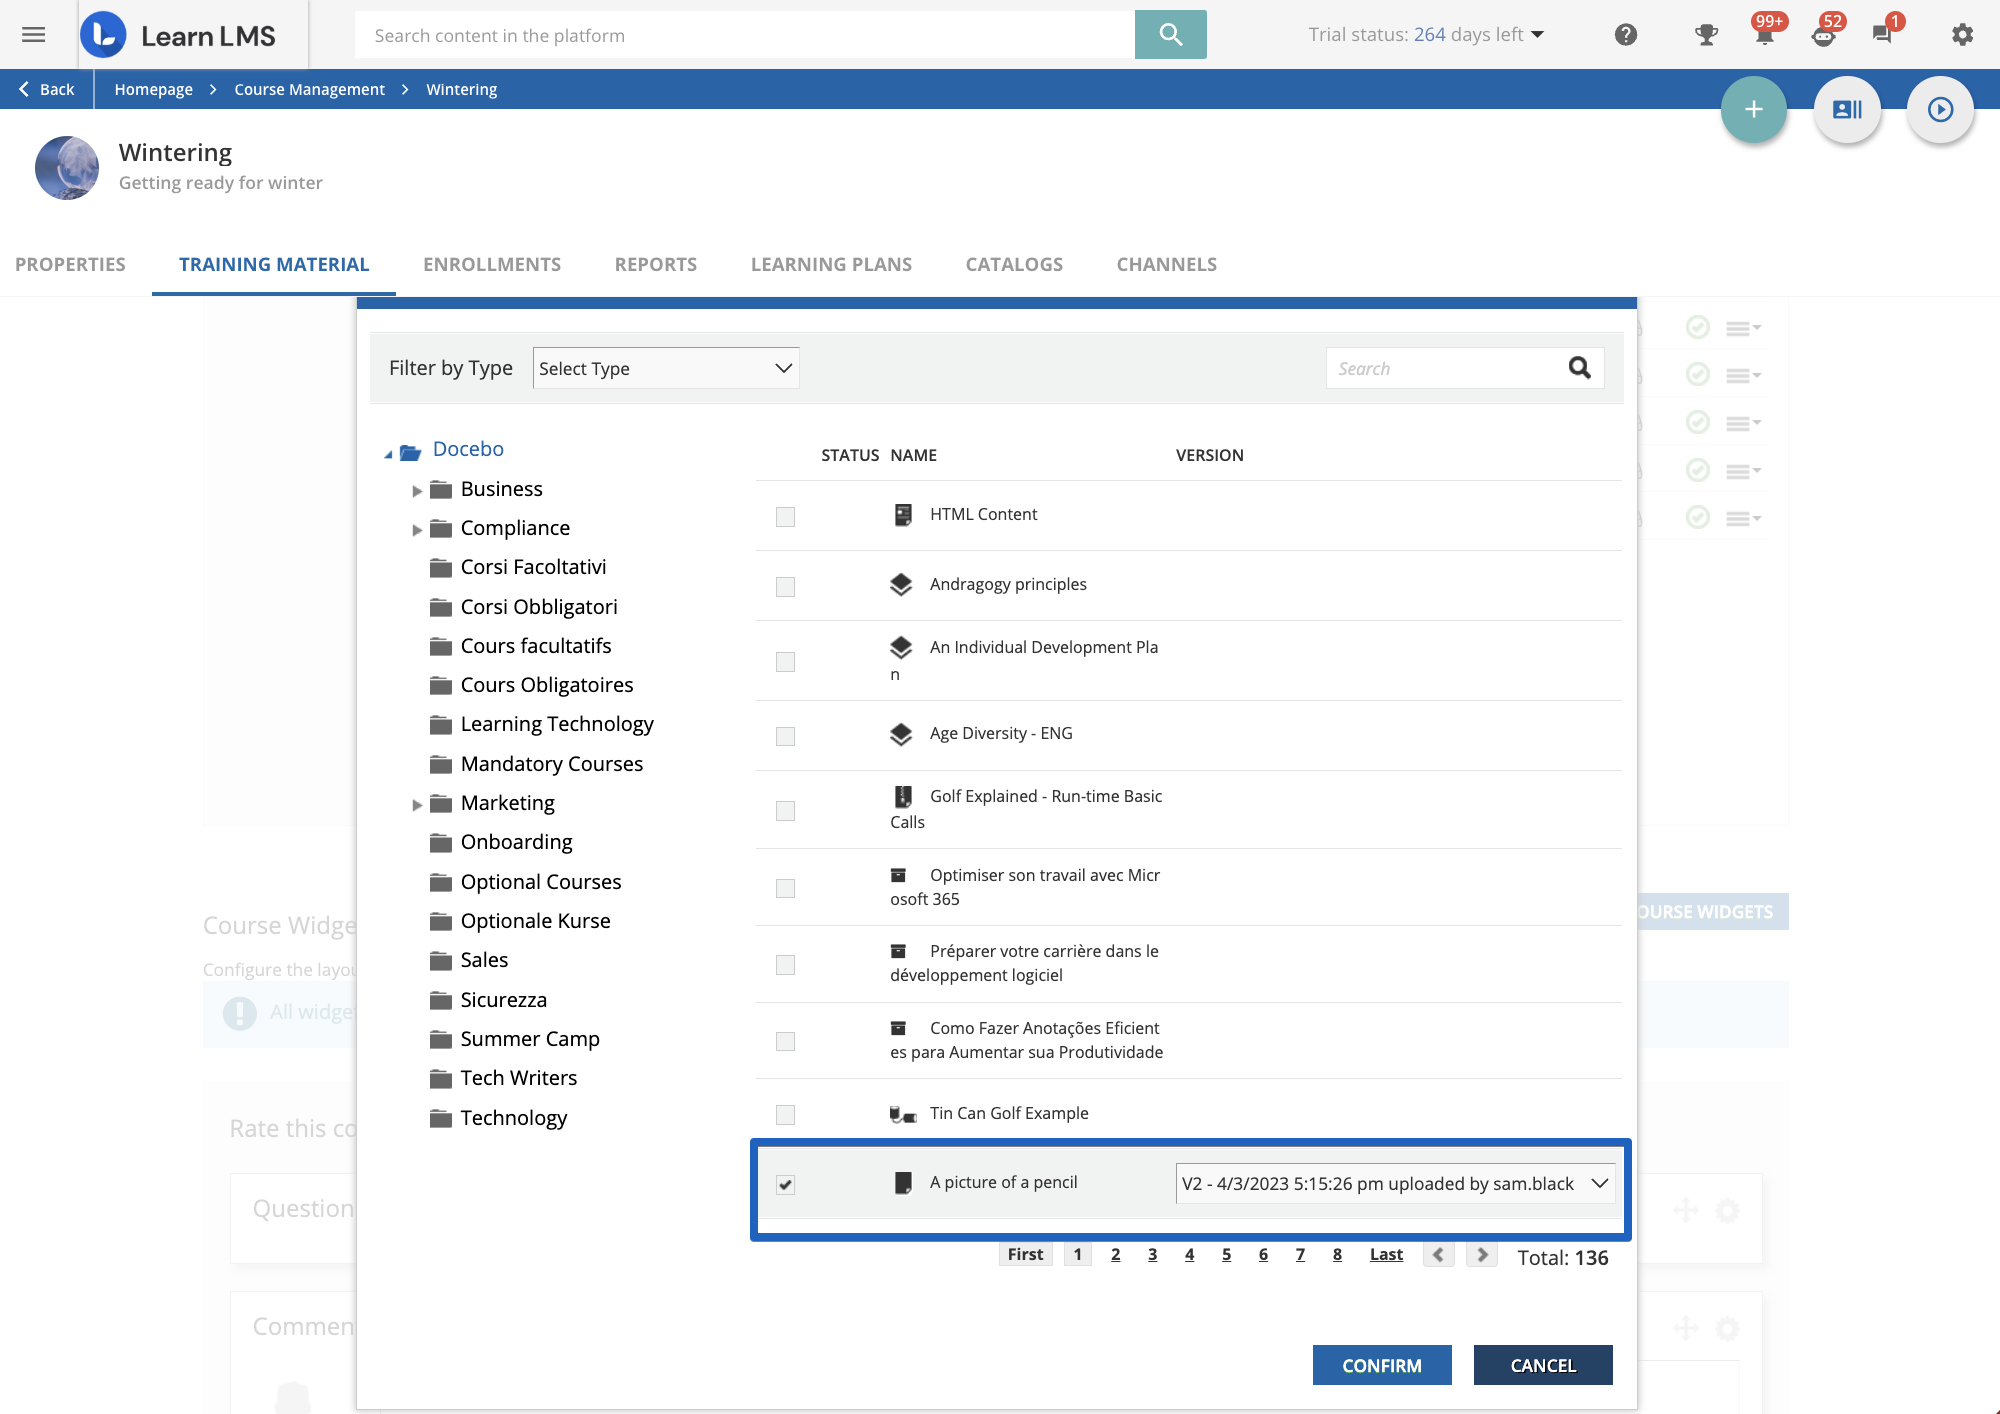Click the HTML Content page icon
This screenshot has width=2000, height=1414.
pyautogui.click(x=903, y=514)
